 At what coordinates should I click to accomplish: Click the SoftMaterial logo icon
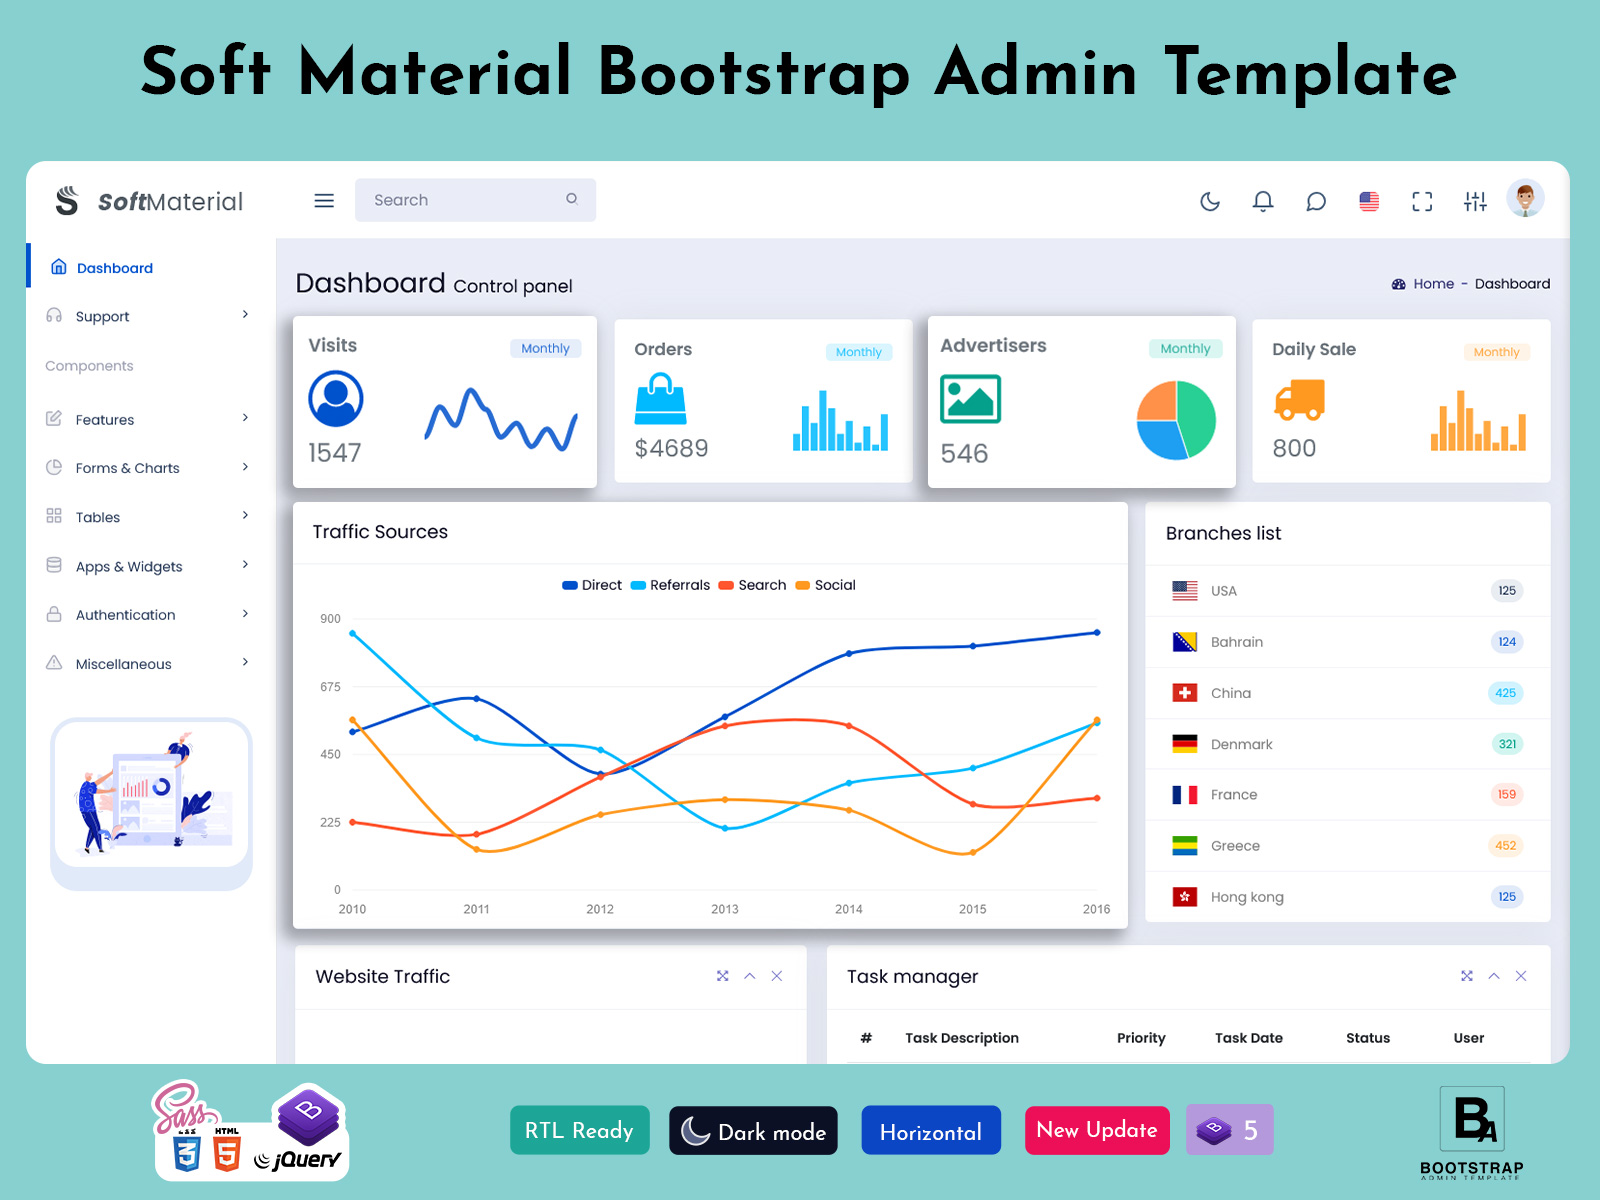66,200
